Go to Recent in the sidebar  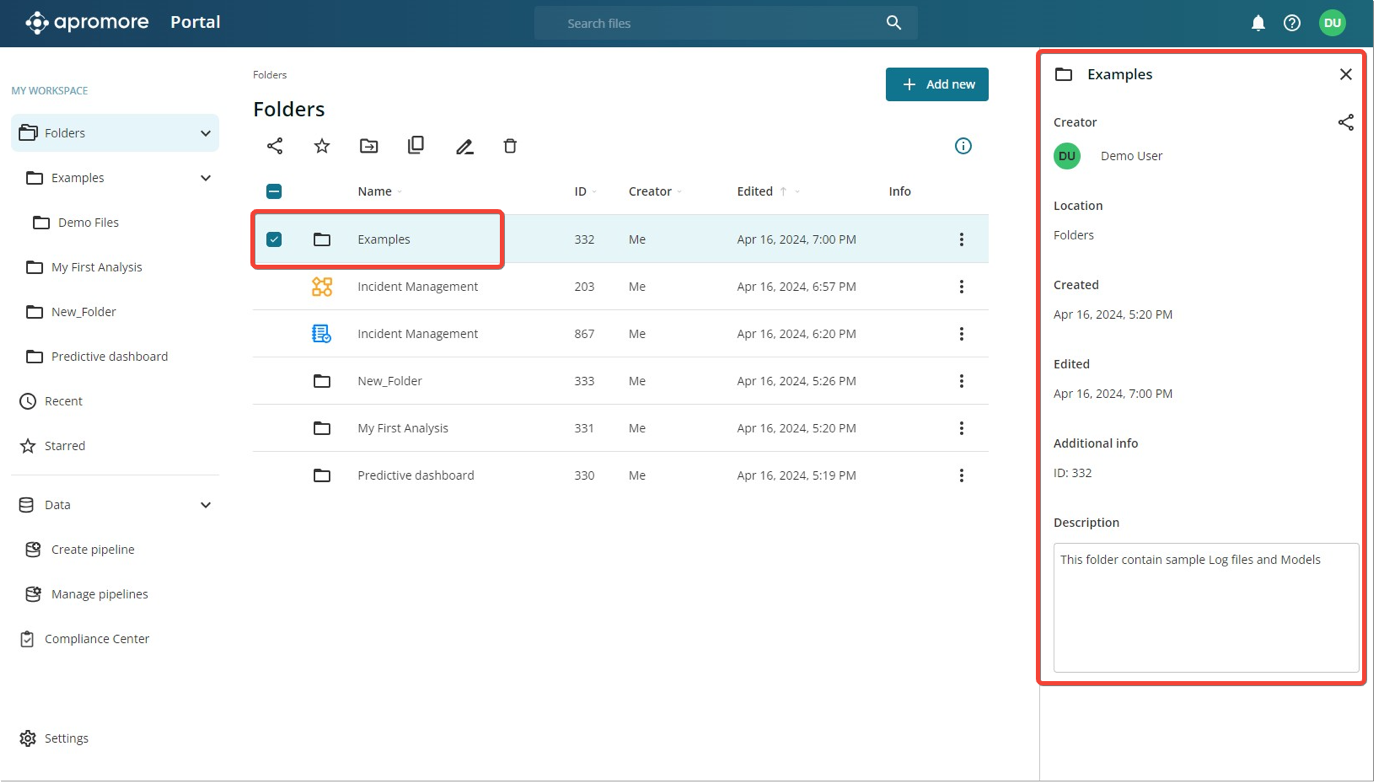tap(63, 401)
